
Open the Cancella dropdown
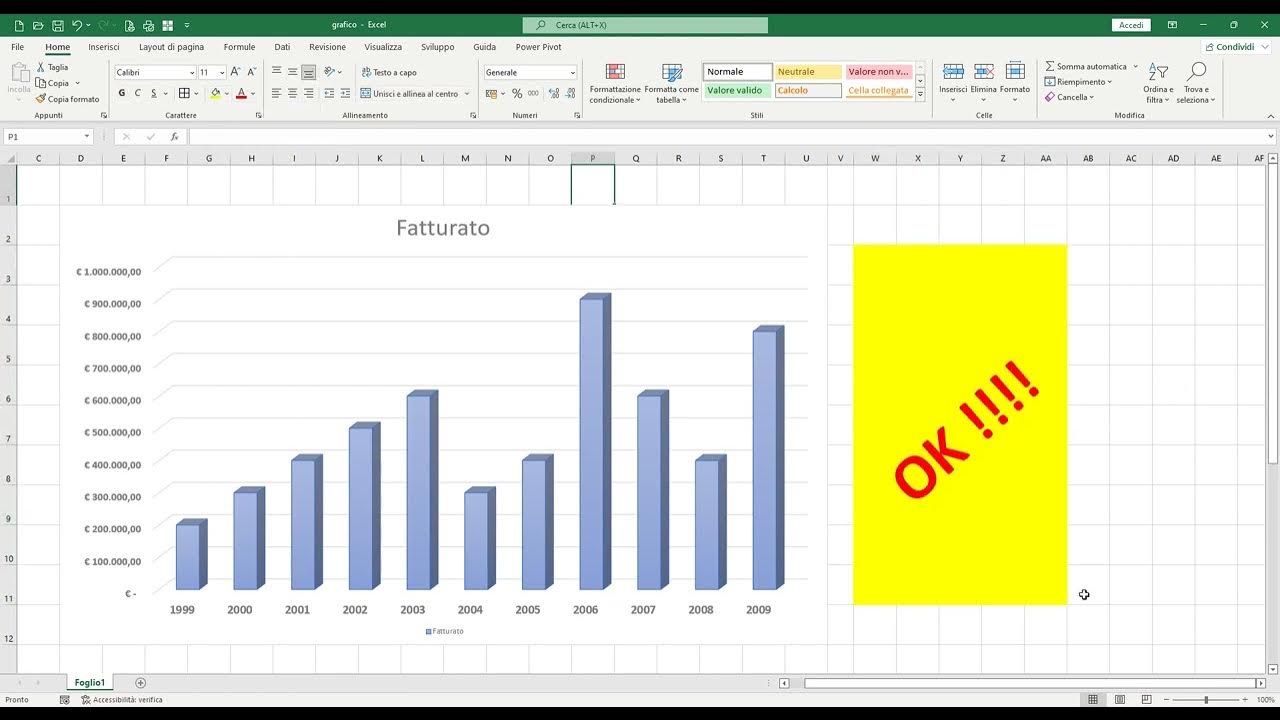coord(1070,97)
